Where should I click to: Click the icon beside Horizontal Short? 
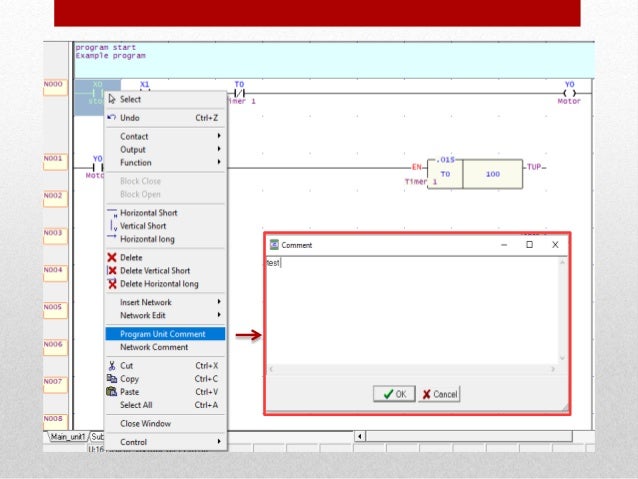(x=112, y=213)
